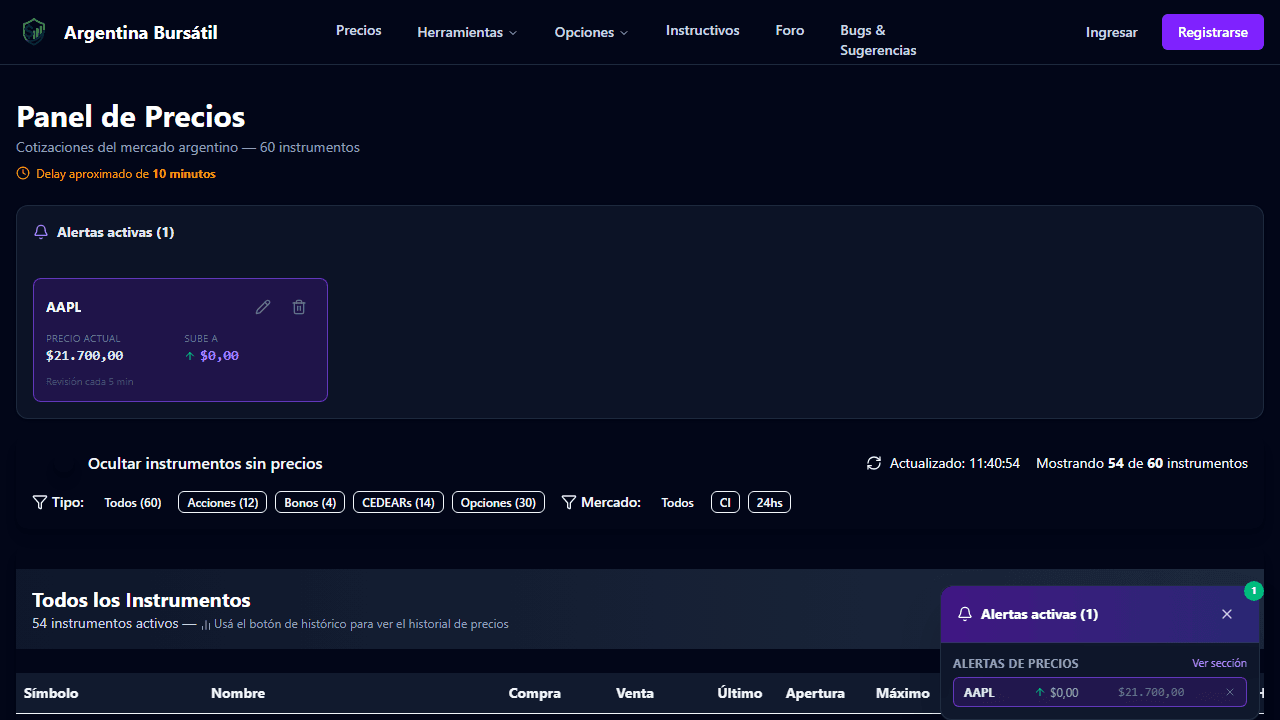The height and width of the screenshot is (720, 1280).
Task: Select Tipo filter Todos (60)
Action: click(133, 502)
